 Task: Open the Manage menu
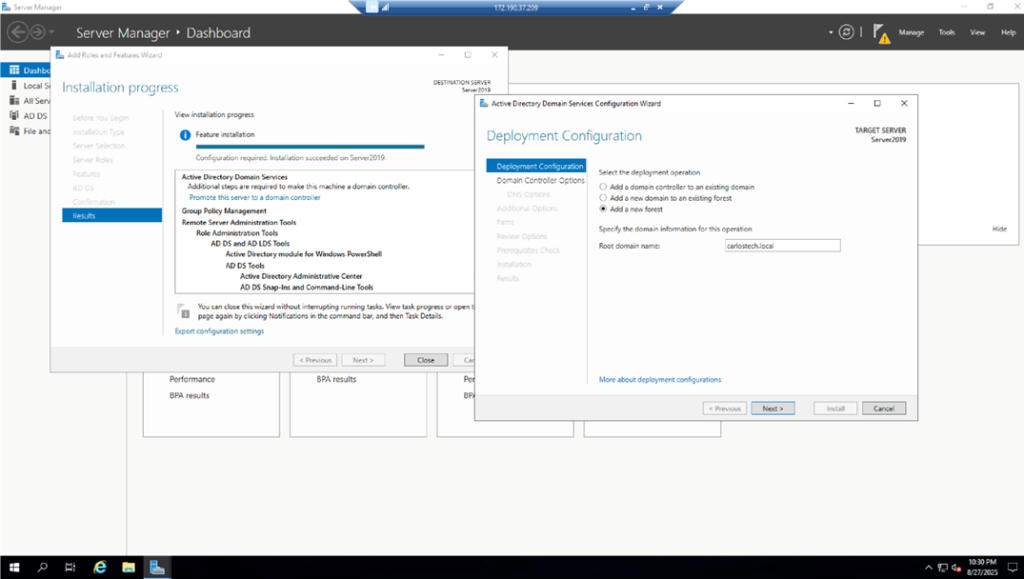[x=911, y=33]
